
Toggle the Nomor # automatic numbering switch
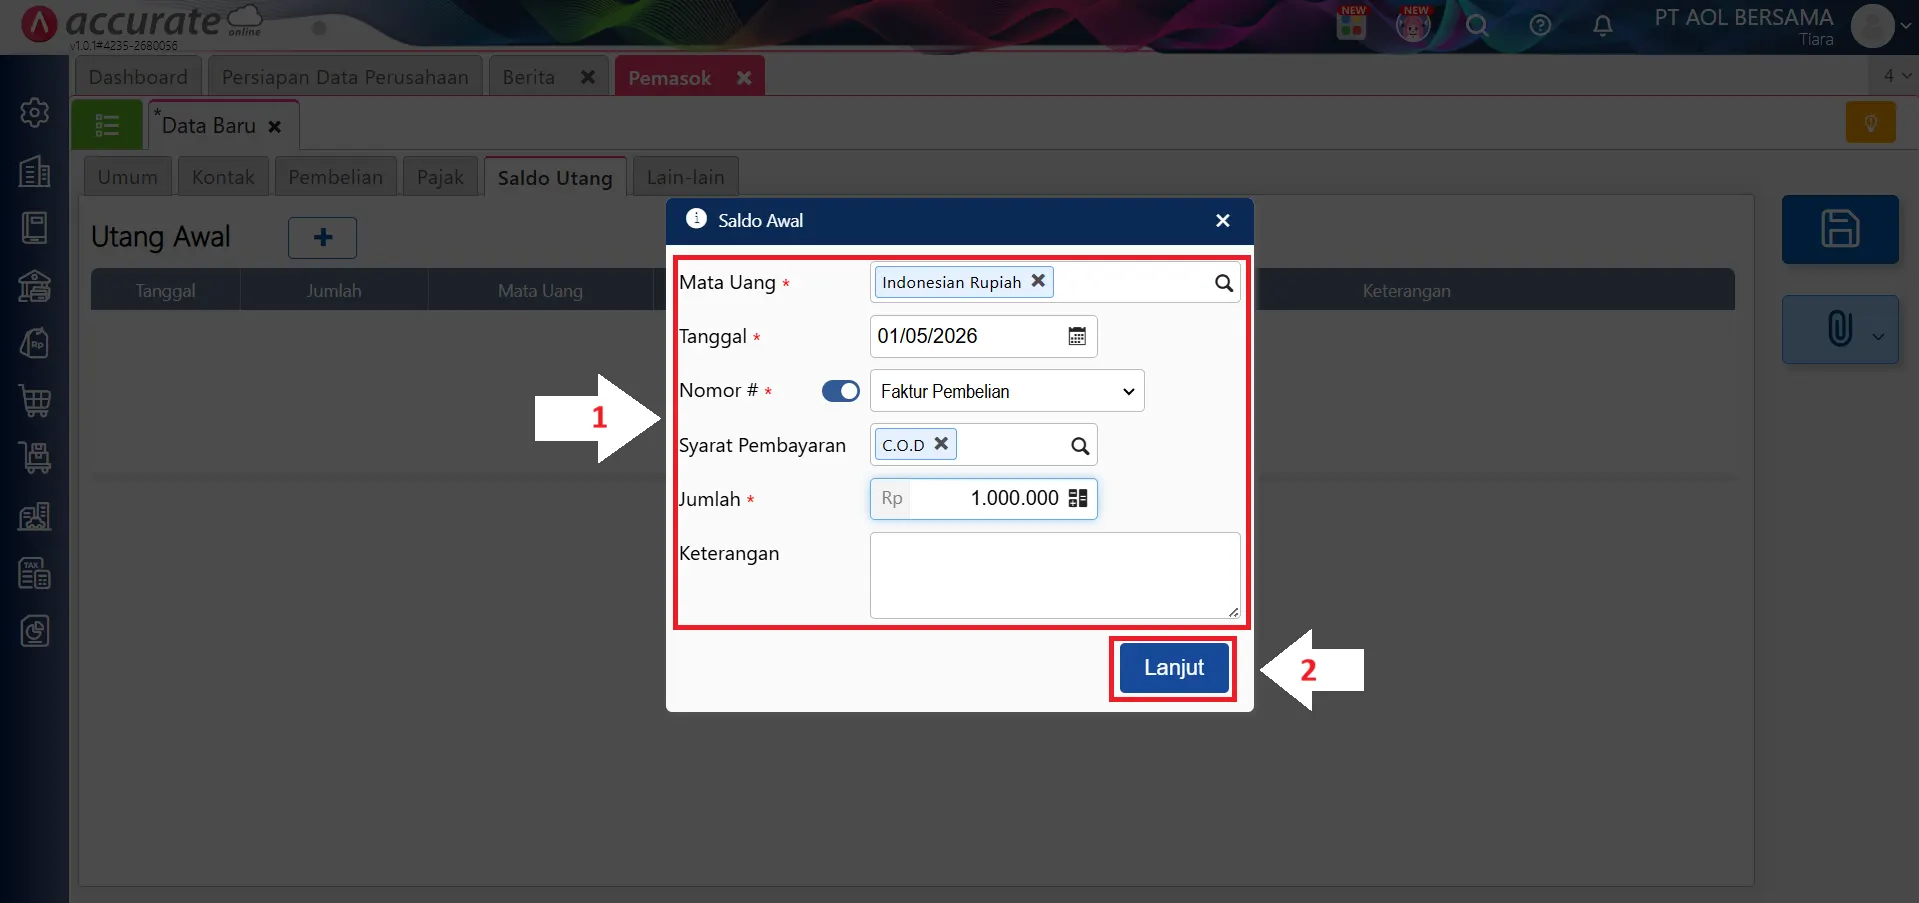pyautogui.click(x=840, y=391)
